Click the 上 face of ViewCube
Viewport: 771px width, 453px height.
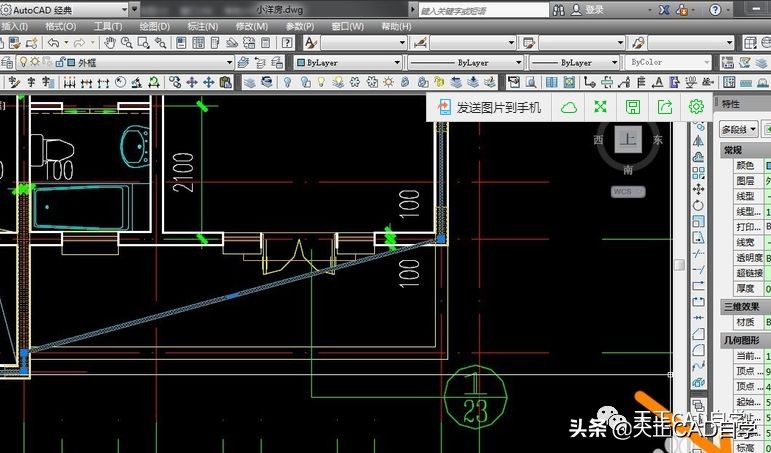pos(628,140)
